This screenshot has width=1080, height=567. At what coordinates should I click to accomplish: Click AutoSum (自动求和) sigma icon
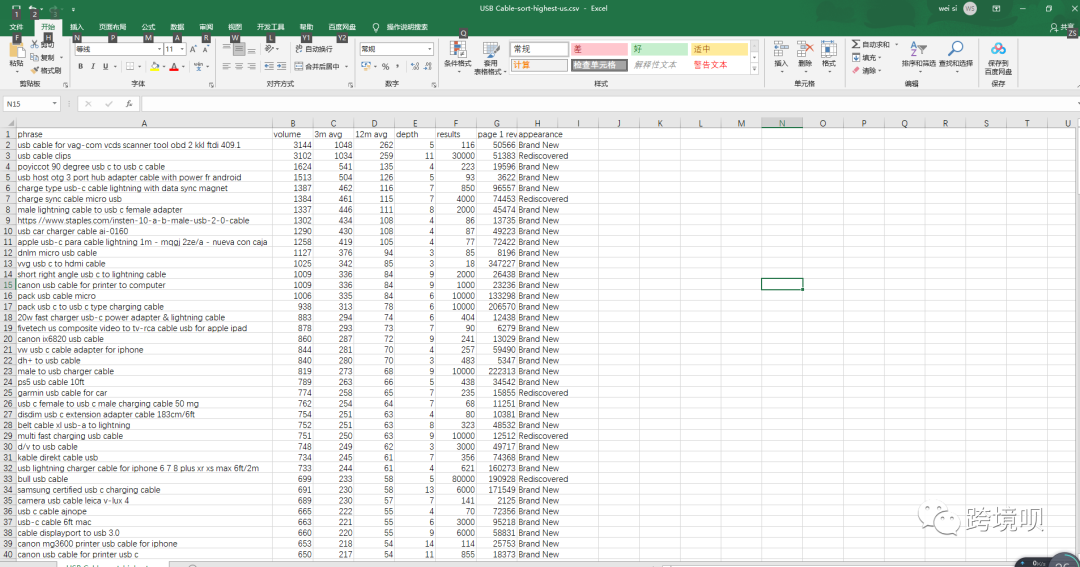click(855, 44)
